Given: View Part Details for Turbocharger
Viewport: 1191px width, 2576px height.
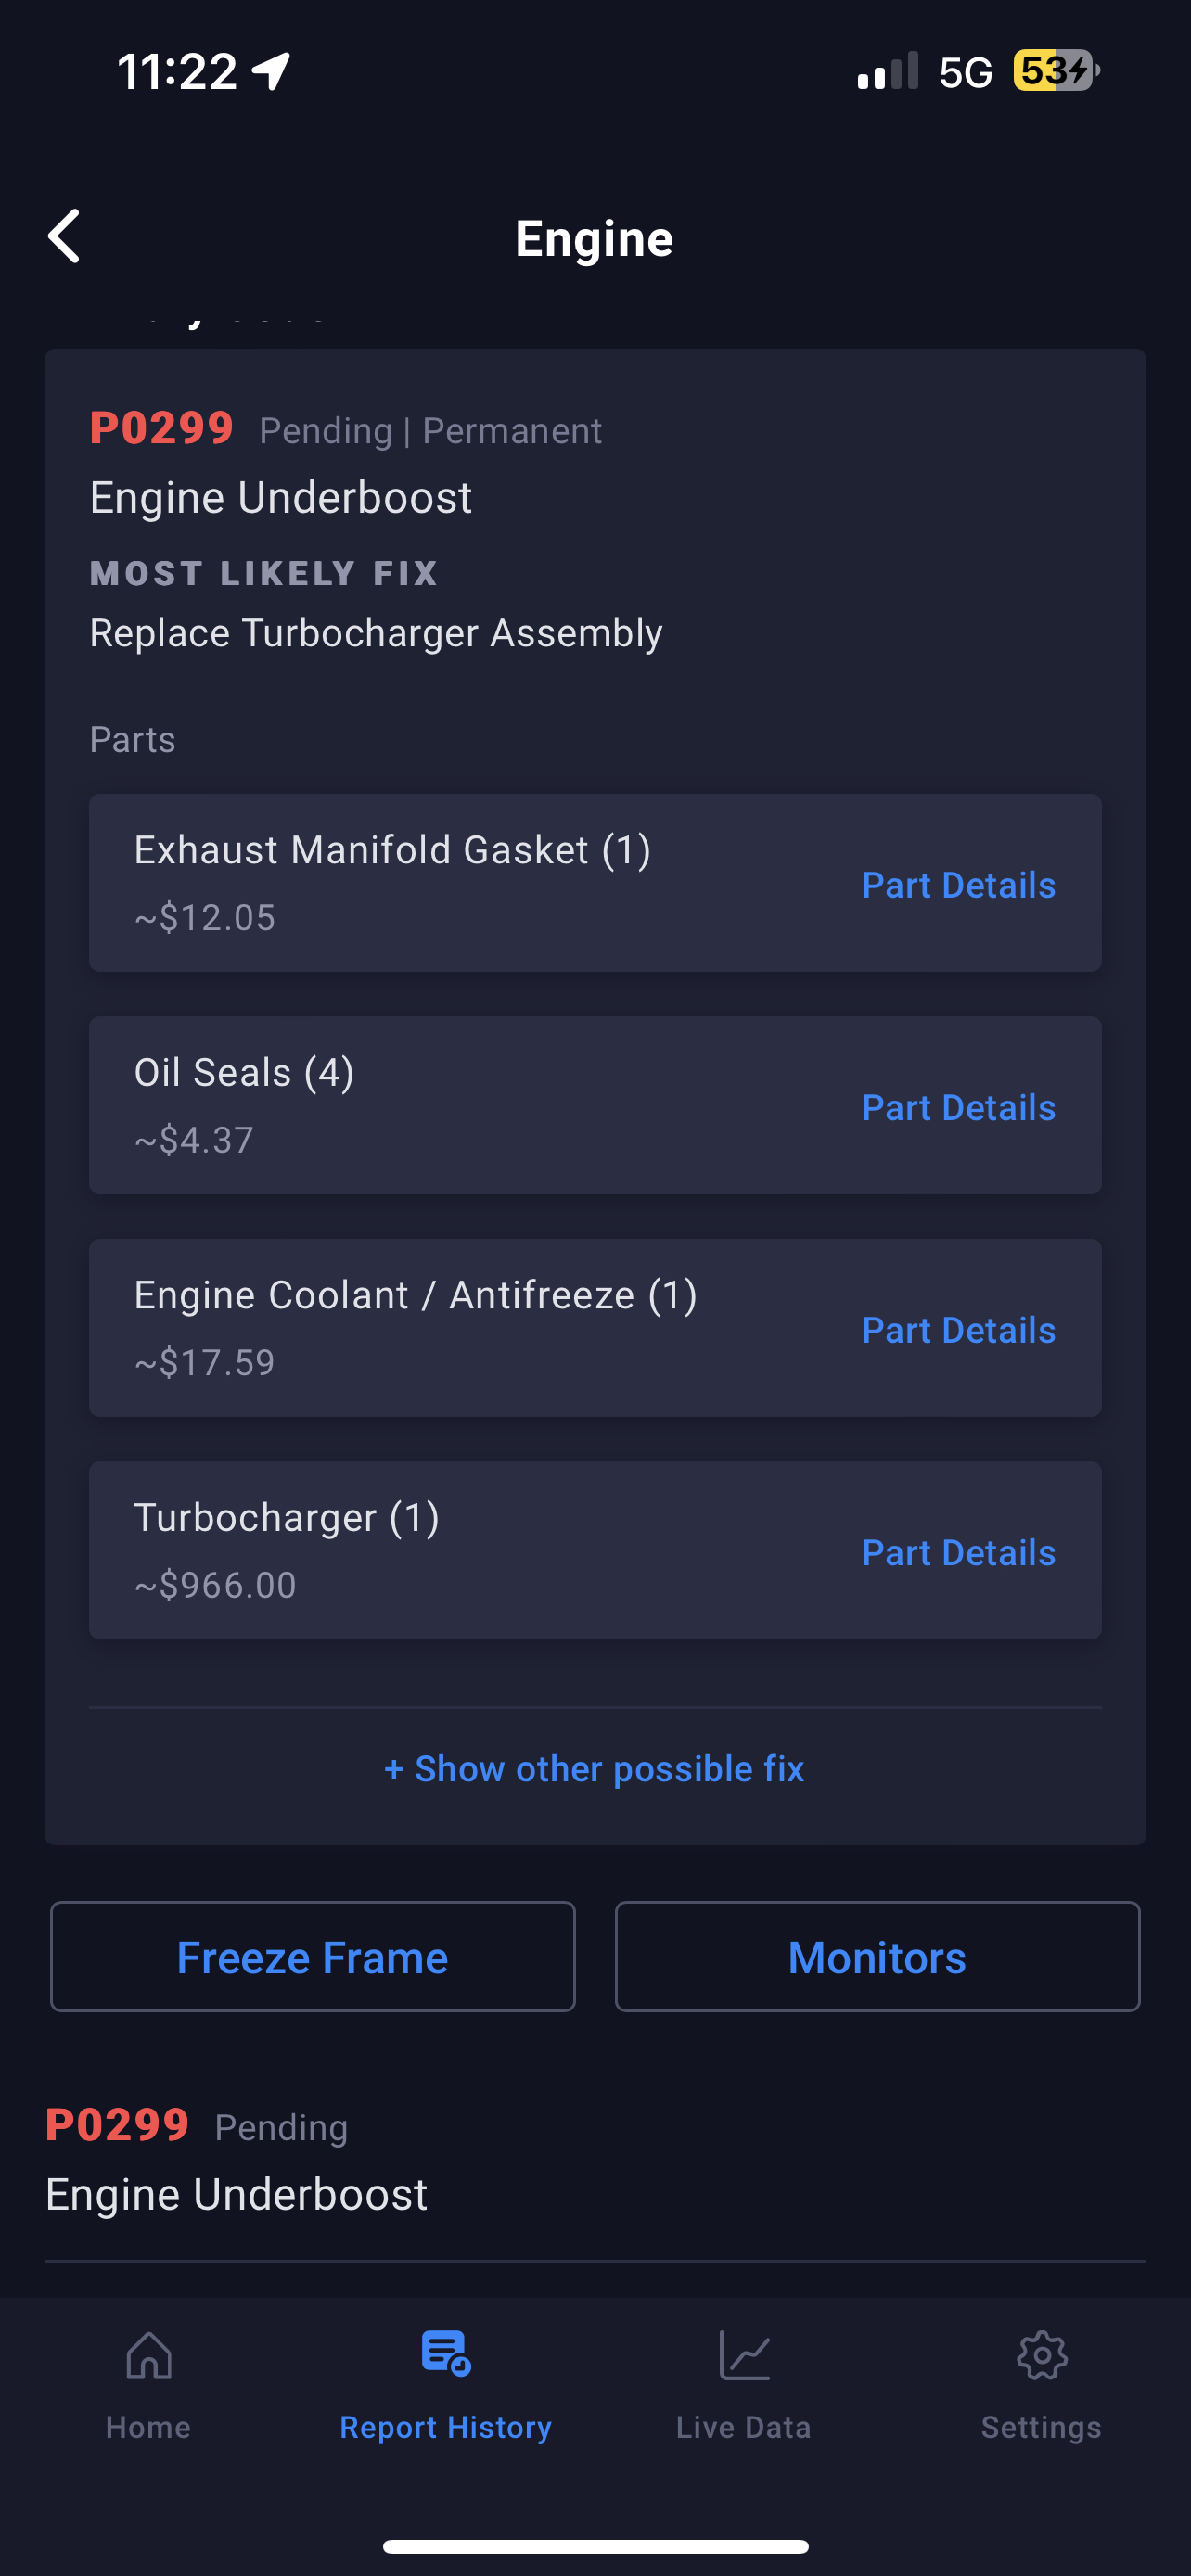Looking at the screenshot, I should (x=958, y=1553).
